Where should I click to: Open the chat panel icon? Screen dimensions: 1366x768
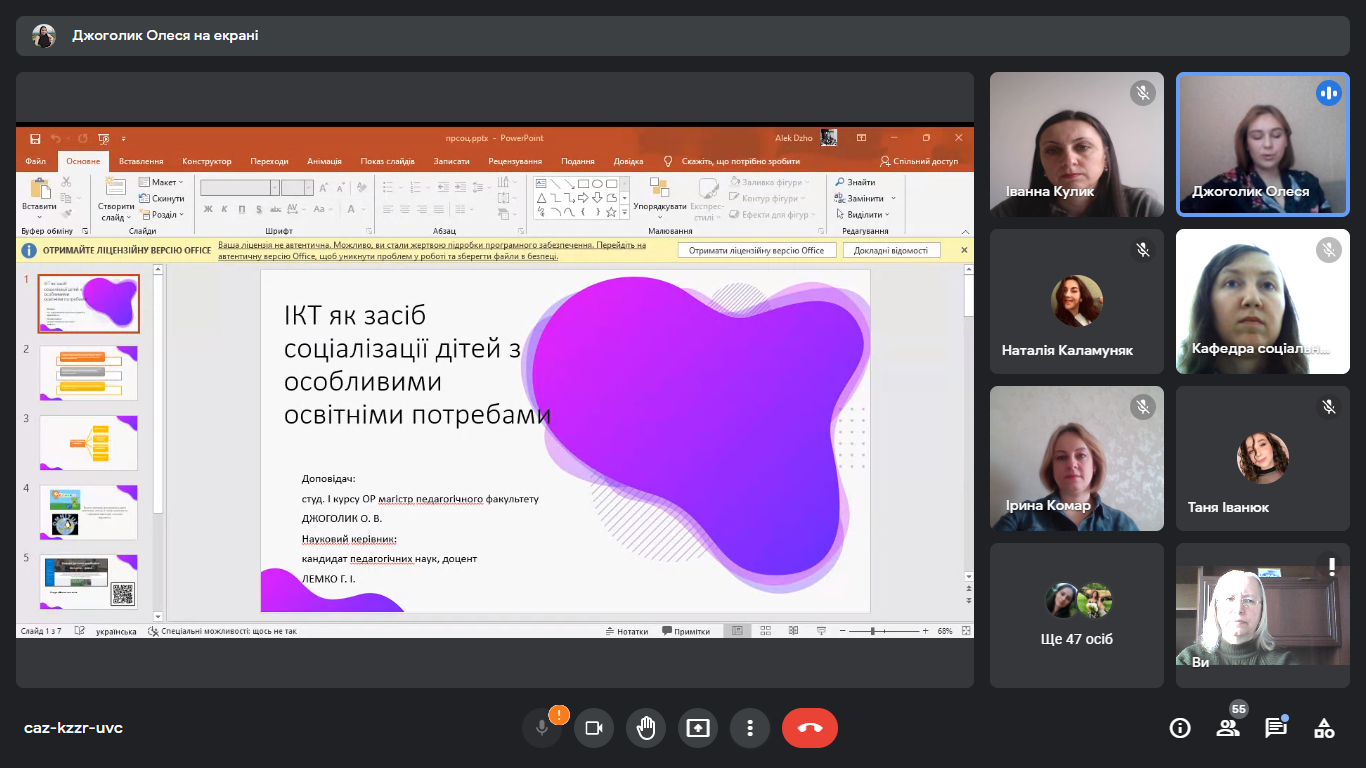pyautogui.click(x=1275, y=728)
